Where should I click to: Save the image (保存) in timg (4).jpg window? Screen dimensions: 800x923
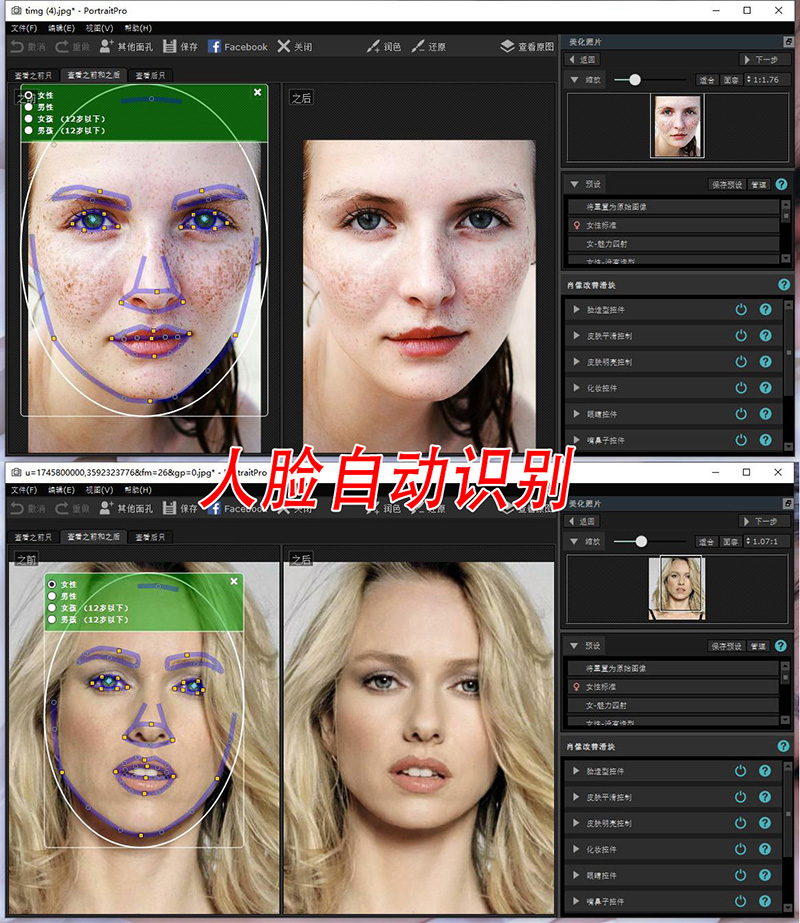180,47
